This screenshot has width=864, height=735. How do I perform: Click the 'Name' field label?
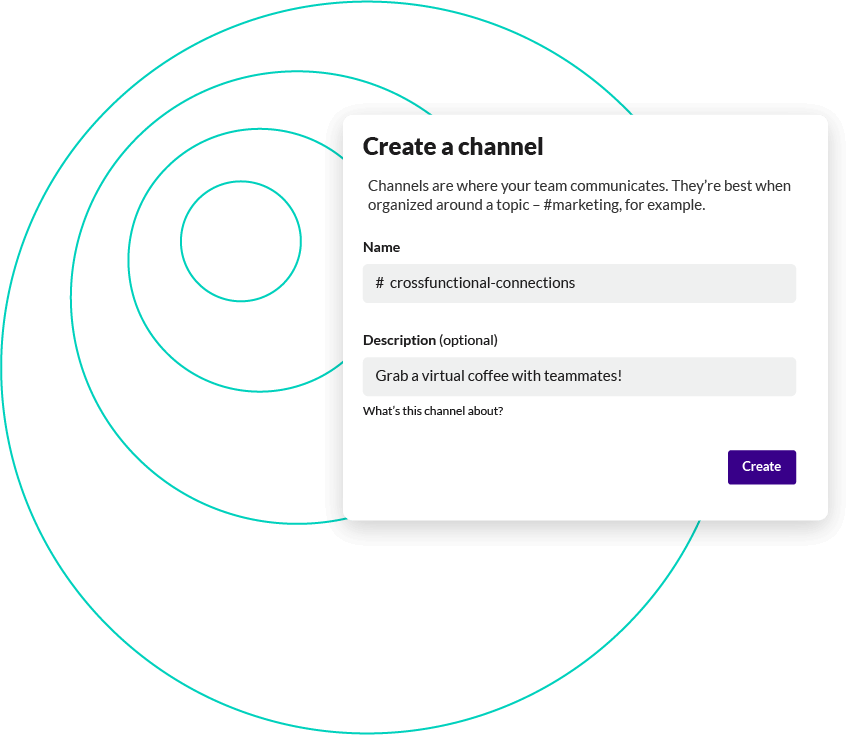381,247
